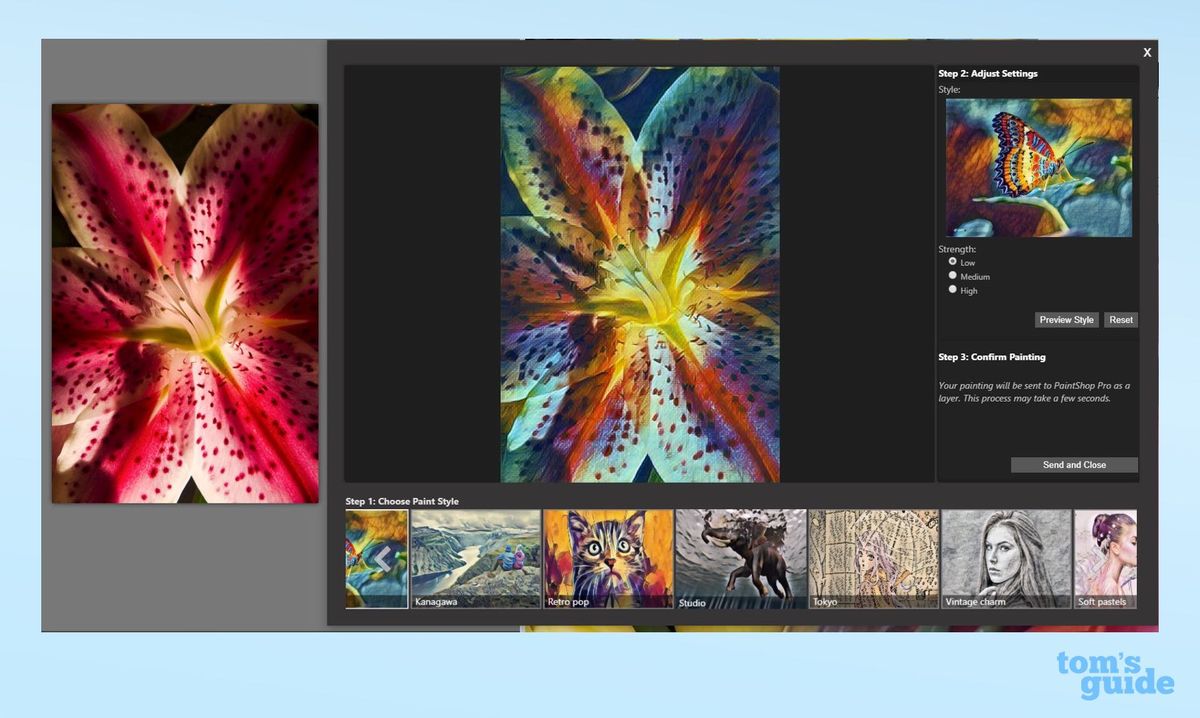This screenshot has width=1200, height=718.
Task: Apply the Studio paint style
Action: pyautogui.click(x=741, y=557)
